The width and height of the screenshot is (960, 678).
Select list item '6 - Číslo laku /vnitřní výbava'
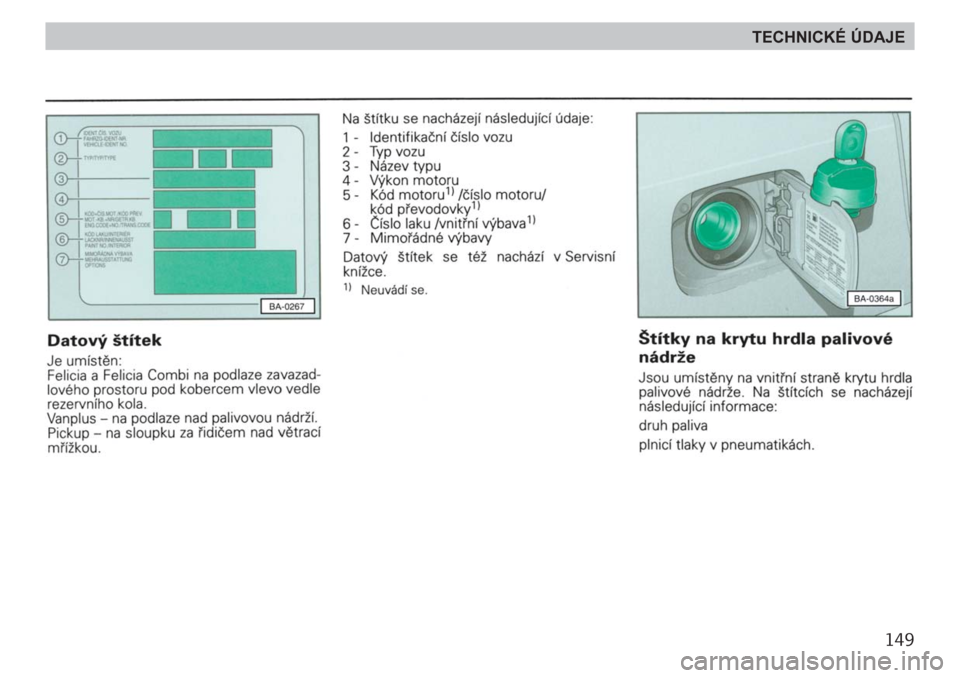point(440,224)
